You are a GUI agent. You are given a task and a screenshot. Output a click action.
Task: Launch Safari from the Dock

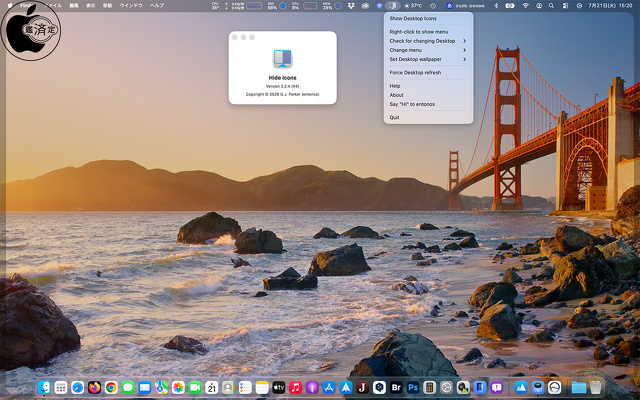[x=78, y=387]
